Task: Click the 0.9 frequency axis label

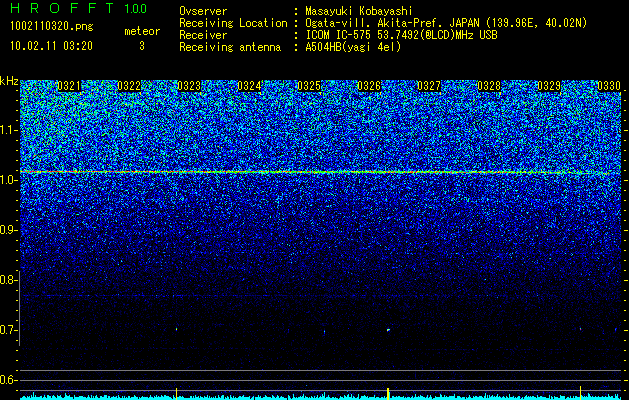Action: coord(8,230)
